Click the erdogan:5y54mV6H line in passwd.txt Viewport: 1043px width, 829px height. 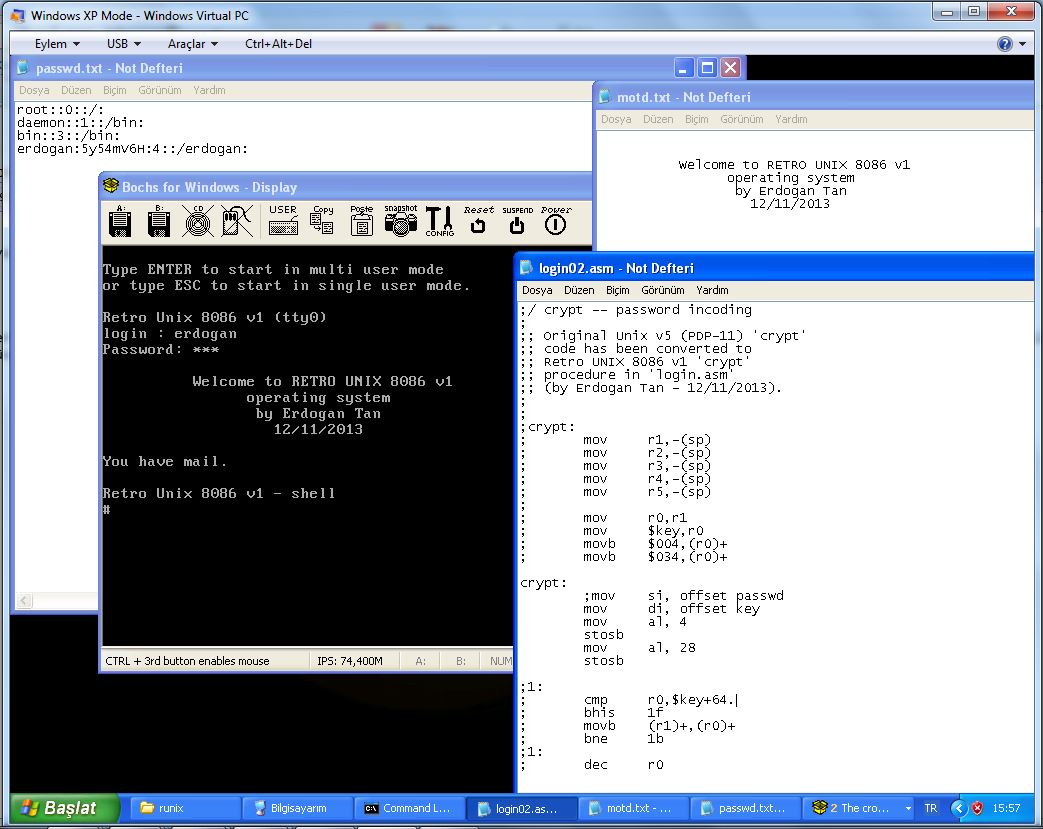tap(132, 149)
